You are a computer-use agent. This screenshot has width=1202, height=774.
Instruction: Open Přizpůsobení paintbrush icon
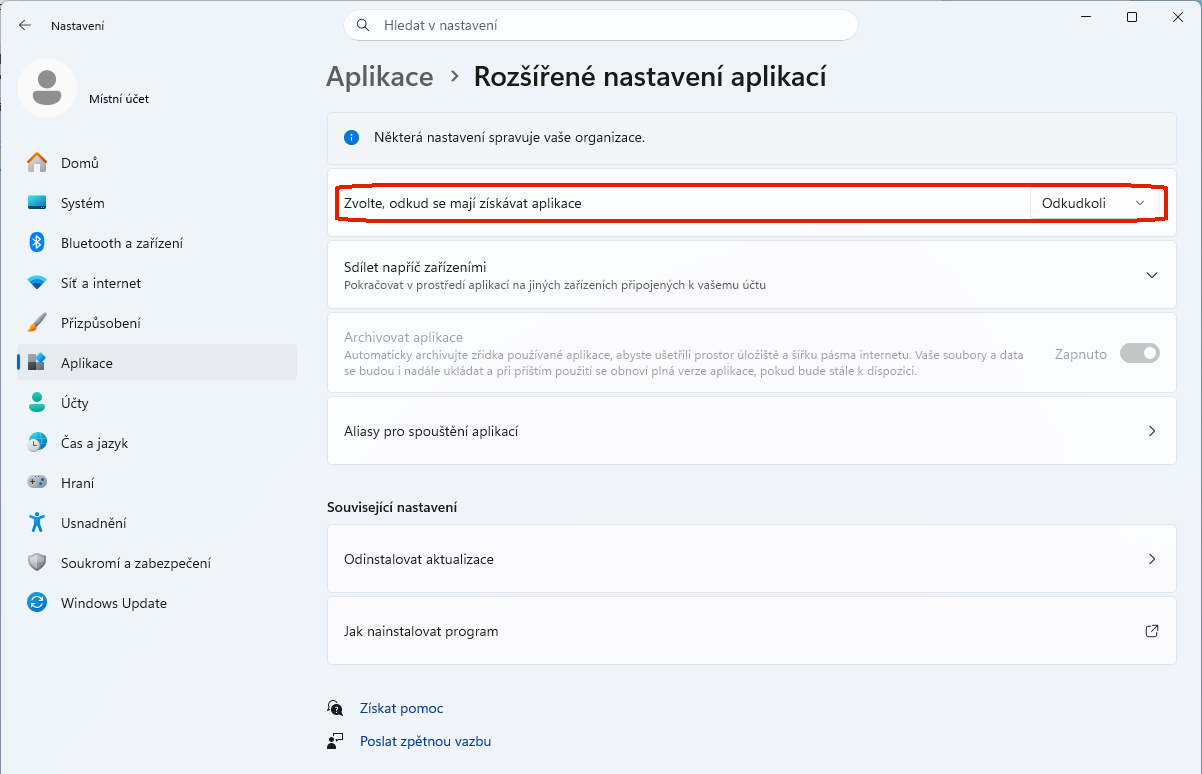point(37,323)
